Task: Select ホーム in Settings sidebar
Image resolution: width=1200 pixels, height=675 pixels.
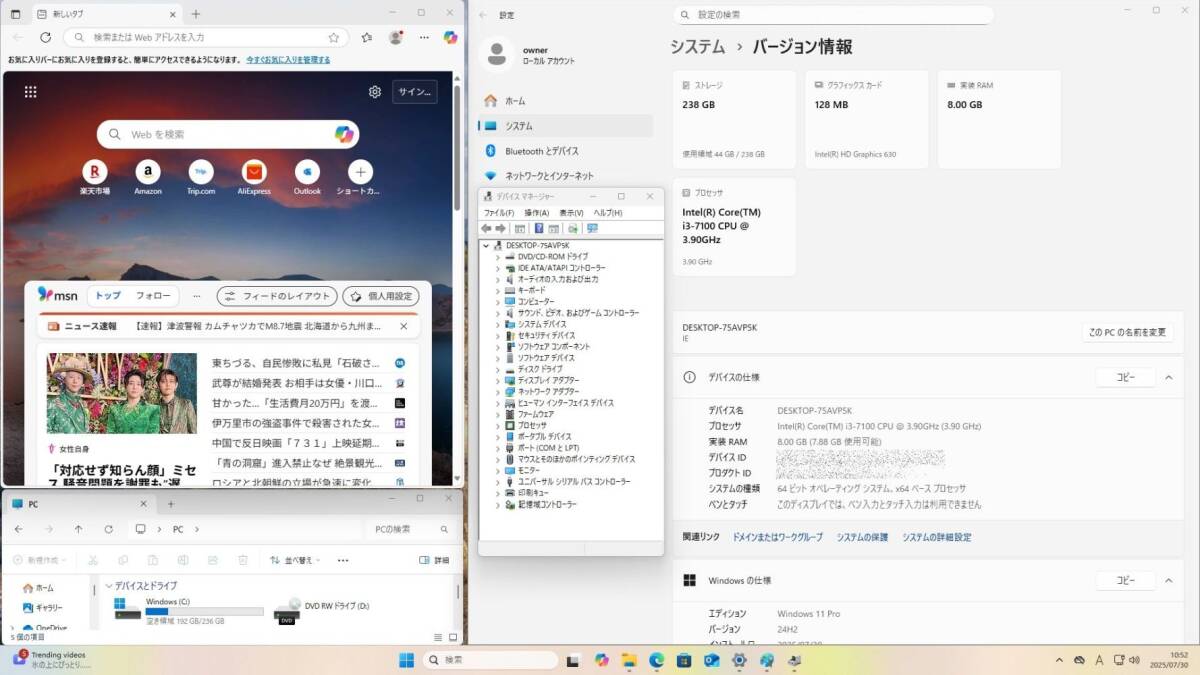Action: point(565,101)
